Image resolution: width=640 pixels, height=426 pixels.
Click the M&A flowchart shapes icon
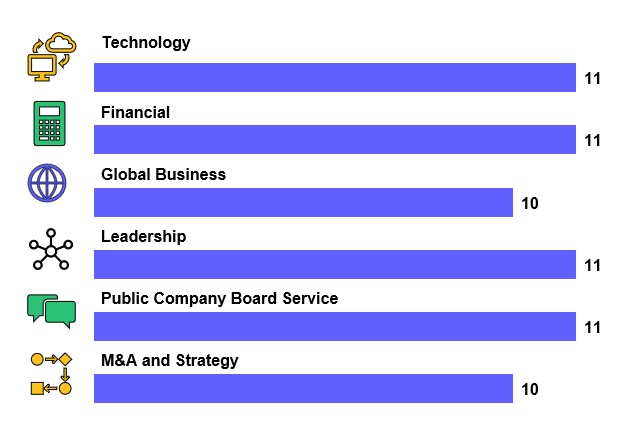click(x=52, y=373)
